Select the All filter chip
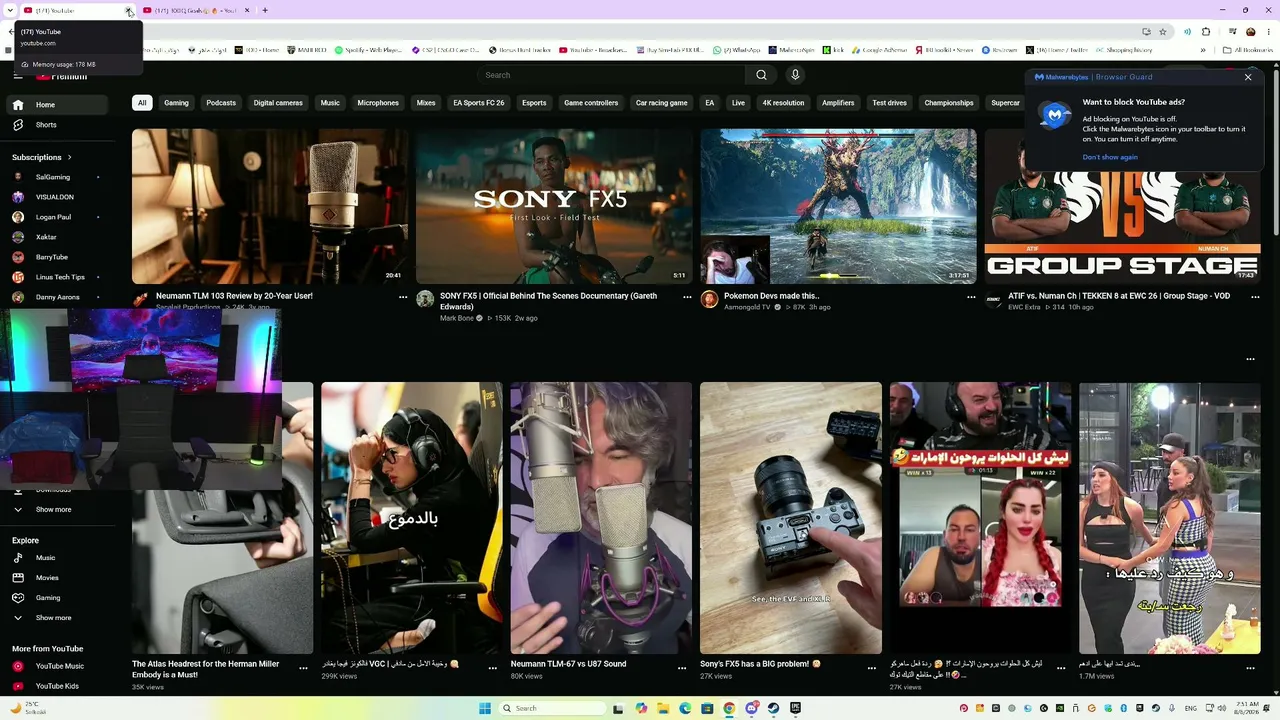Viewport: 1280px width, 720px height. pos(142,103)
